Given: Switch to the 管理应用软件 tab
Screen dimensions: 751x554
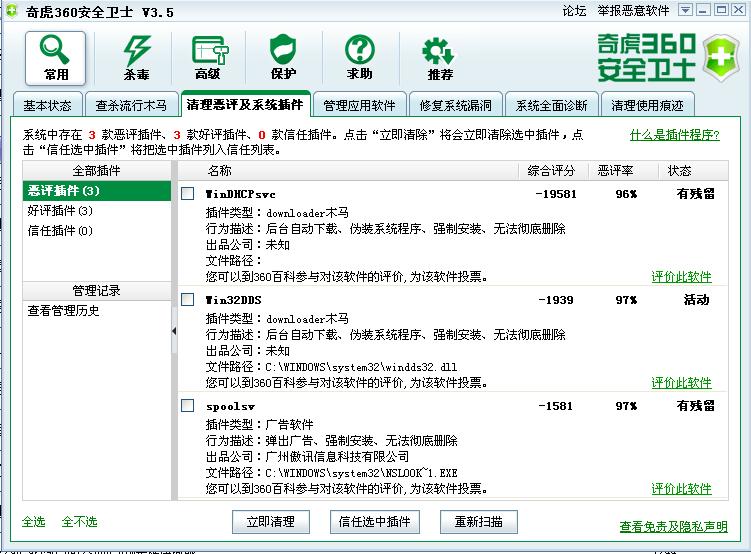Looking at the screenshot, I should tap(360, 105).
